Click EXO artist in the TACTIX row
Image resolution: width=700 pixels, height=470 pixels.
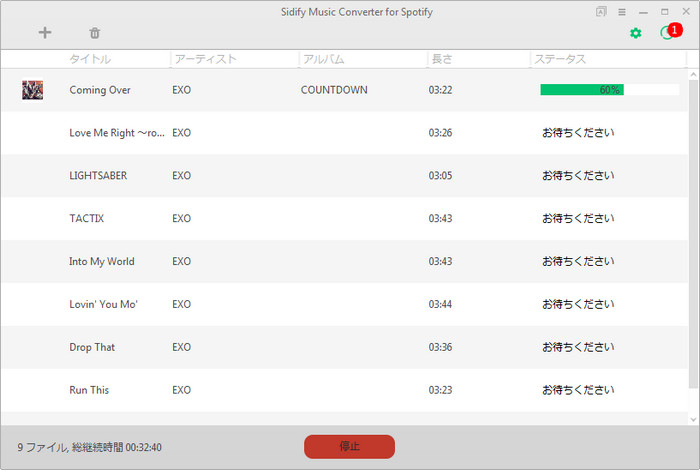coord(182,219)
